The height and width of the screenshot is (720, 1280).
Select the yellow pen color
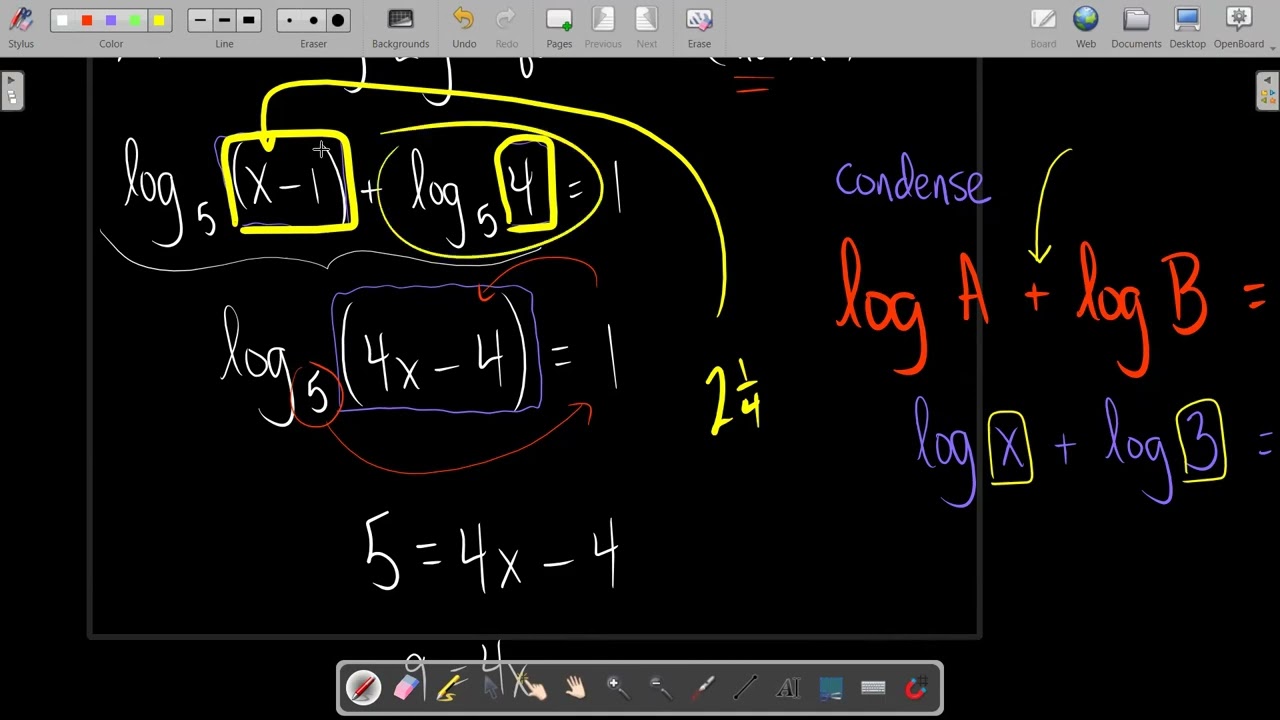tap(159, 20)
